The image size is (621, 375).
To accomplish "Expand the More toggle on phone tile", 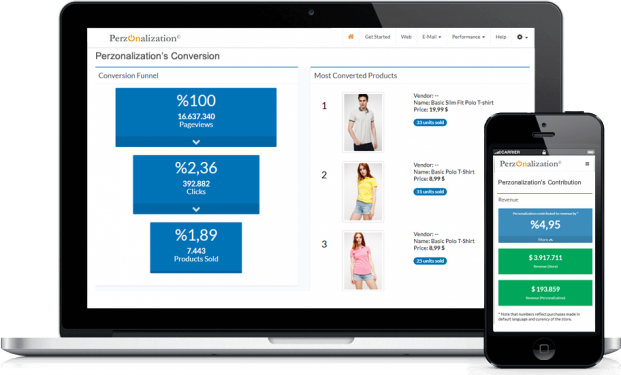I will 545,240.
